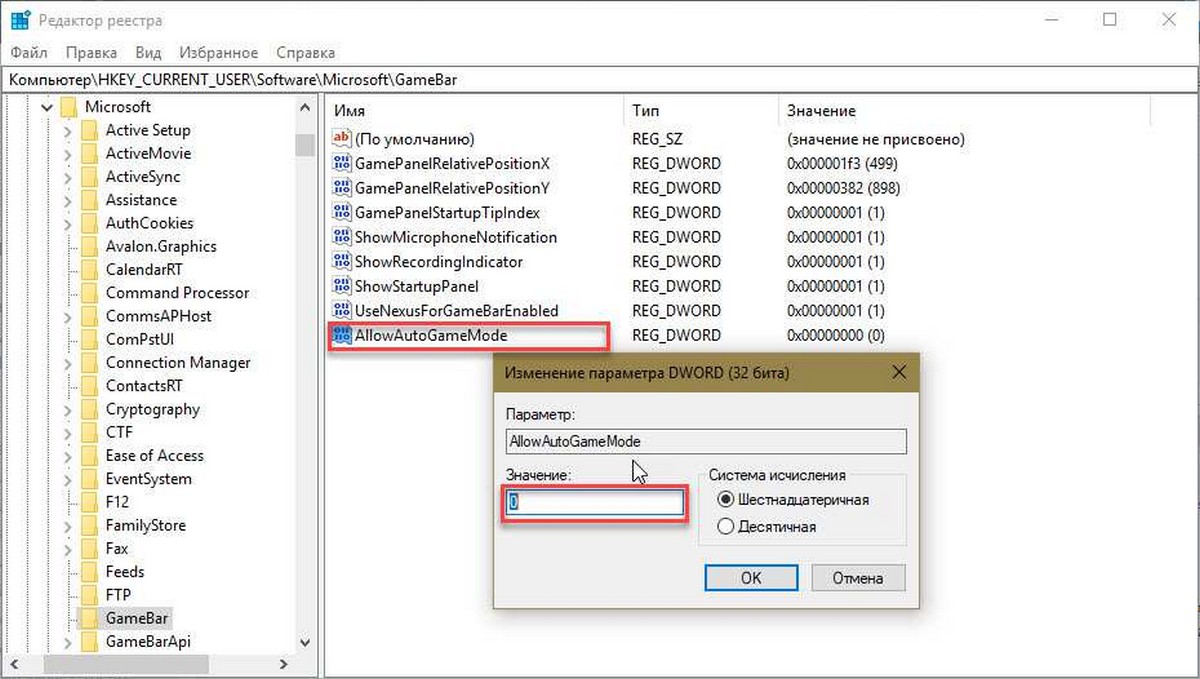This screenshot has width=1200, height=679.
Task: Click the Avalon.Graphics folder icon
Action: (x=89, y=246)
